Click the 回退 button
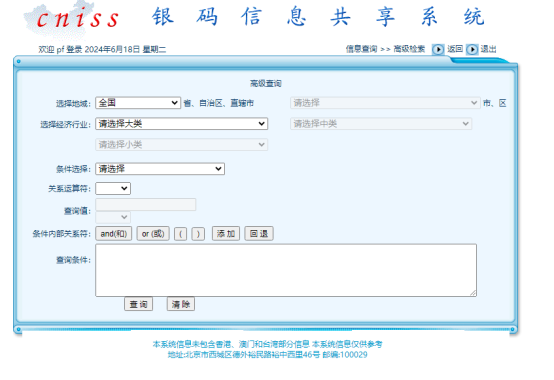 pyautogui.click(x=259, y=233)
